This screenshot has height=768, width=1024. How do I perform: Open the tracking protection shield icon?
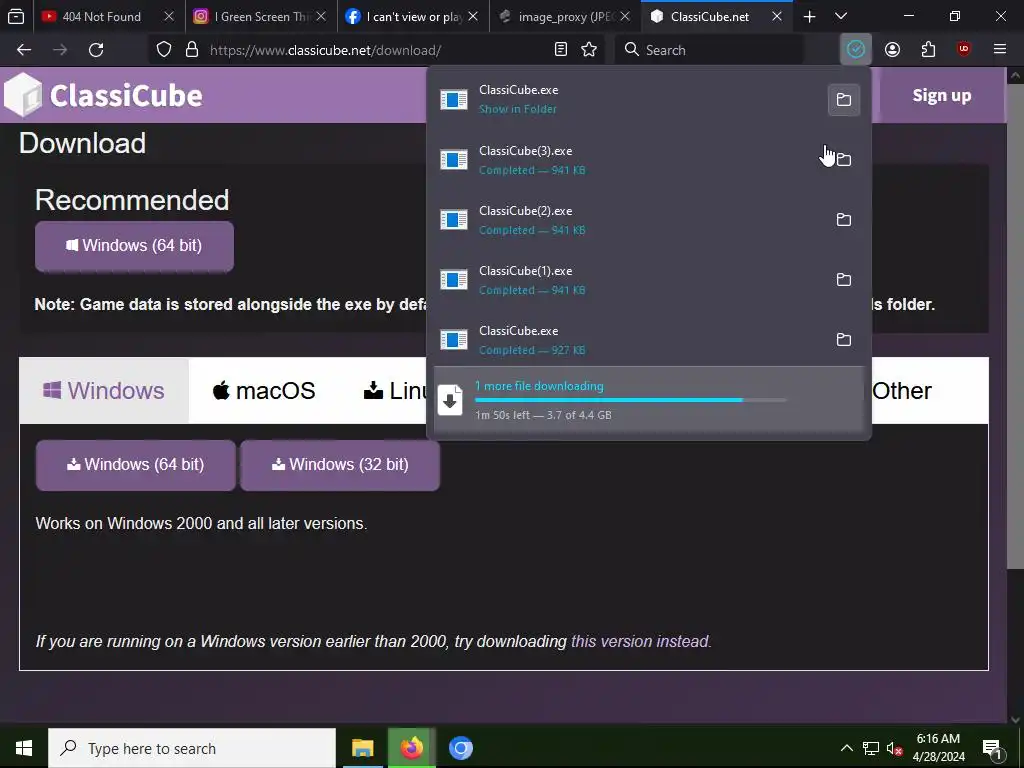[164, 50]
